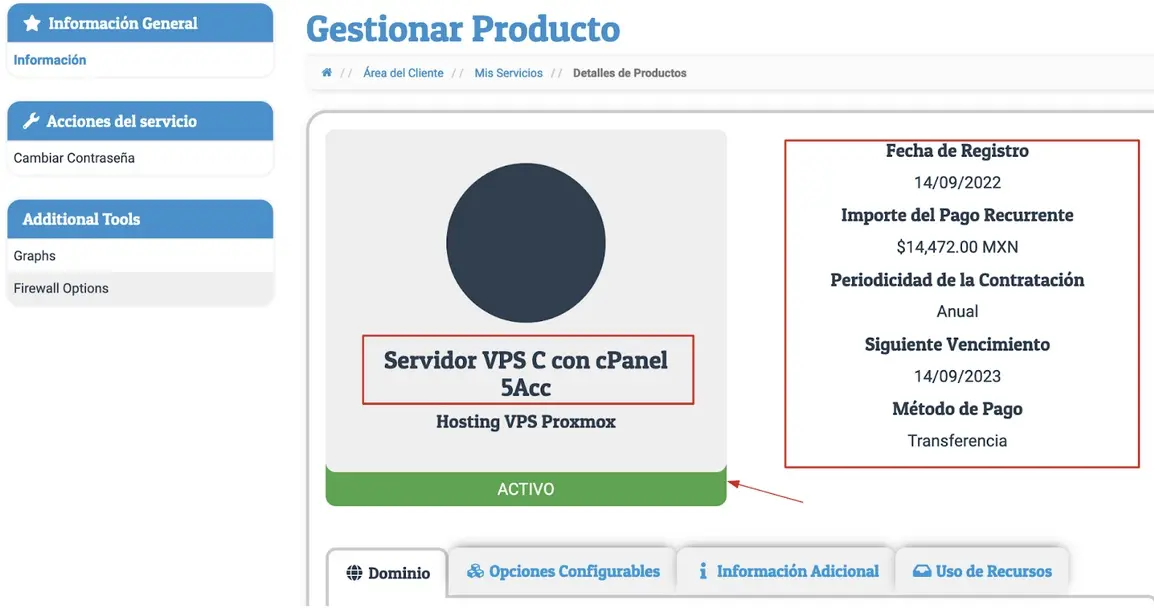Click the Servidor VPS C con cPanel title
Screen dimensions: 1154x612
(525, 373)
